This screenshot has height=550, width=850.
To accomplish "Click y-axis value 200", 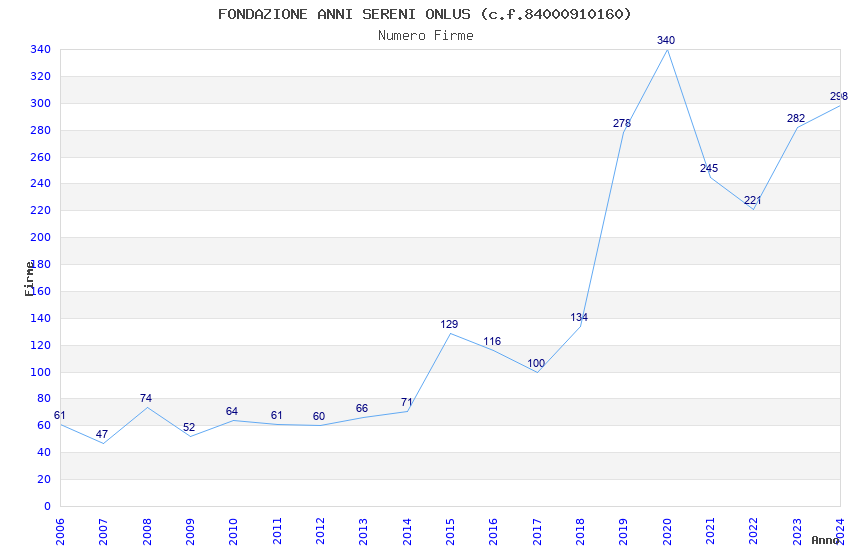I will pyautogui.click(x=41, y=237).
